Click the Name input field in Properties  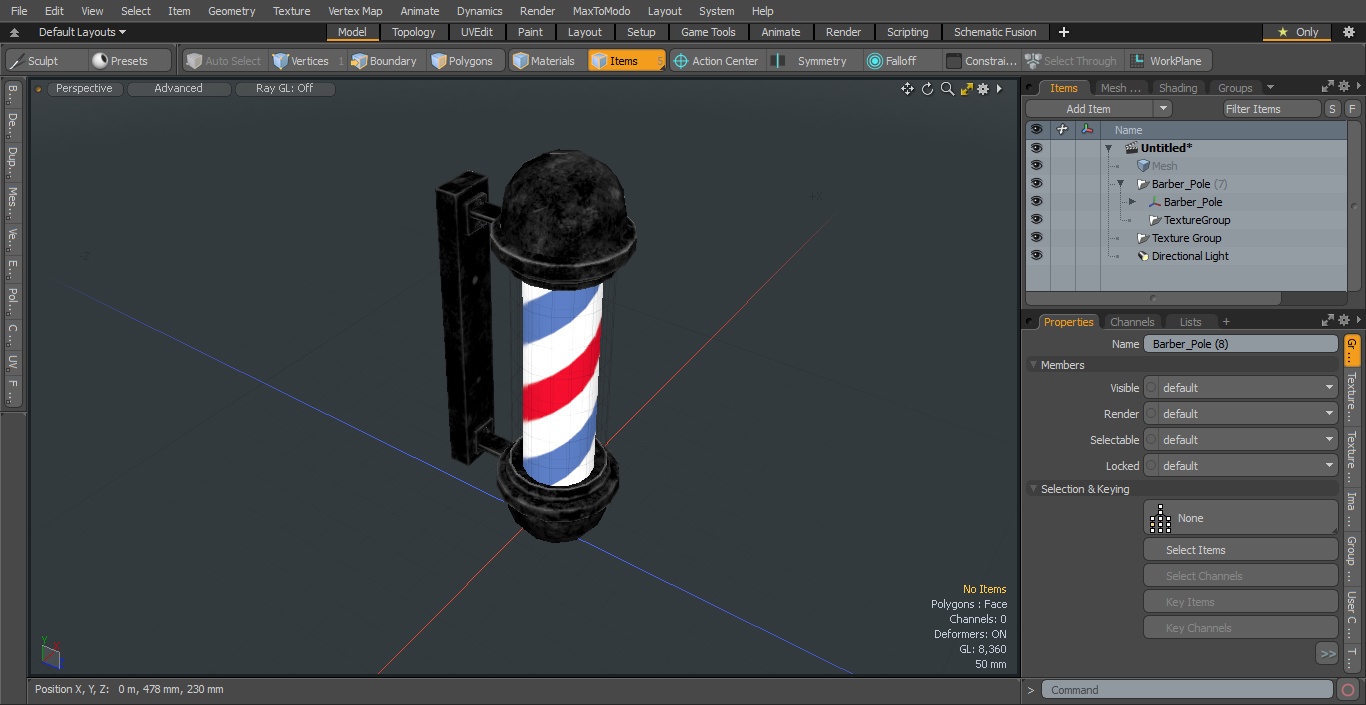[x=1240, y=344]
